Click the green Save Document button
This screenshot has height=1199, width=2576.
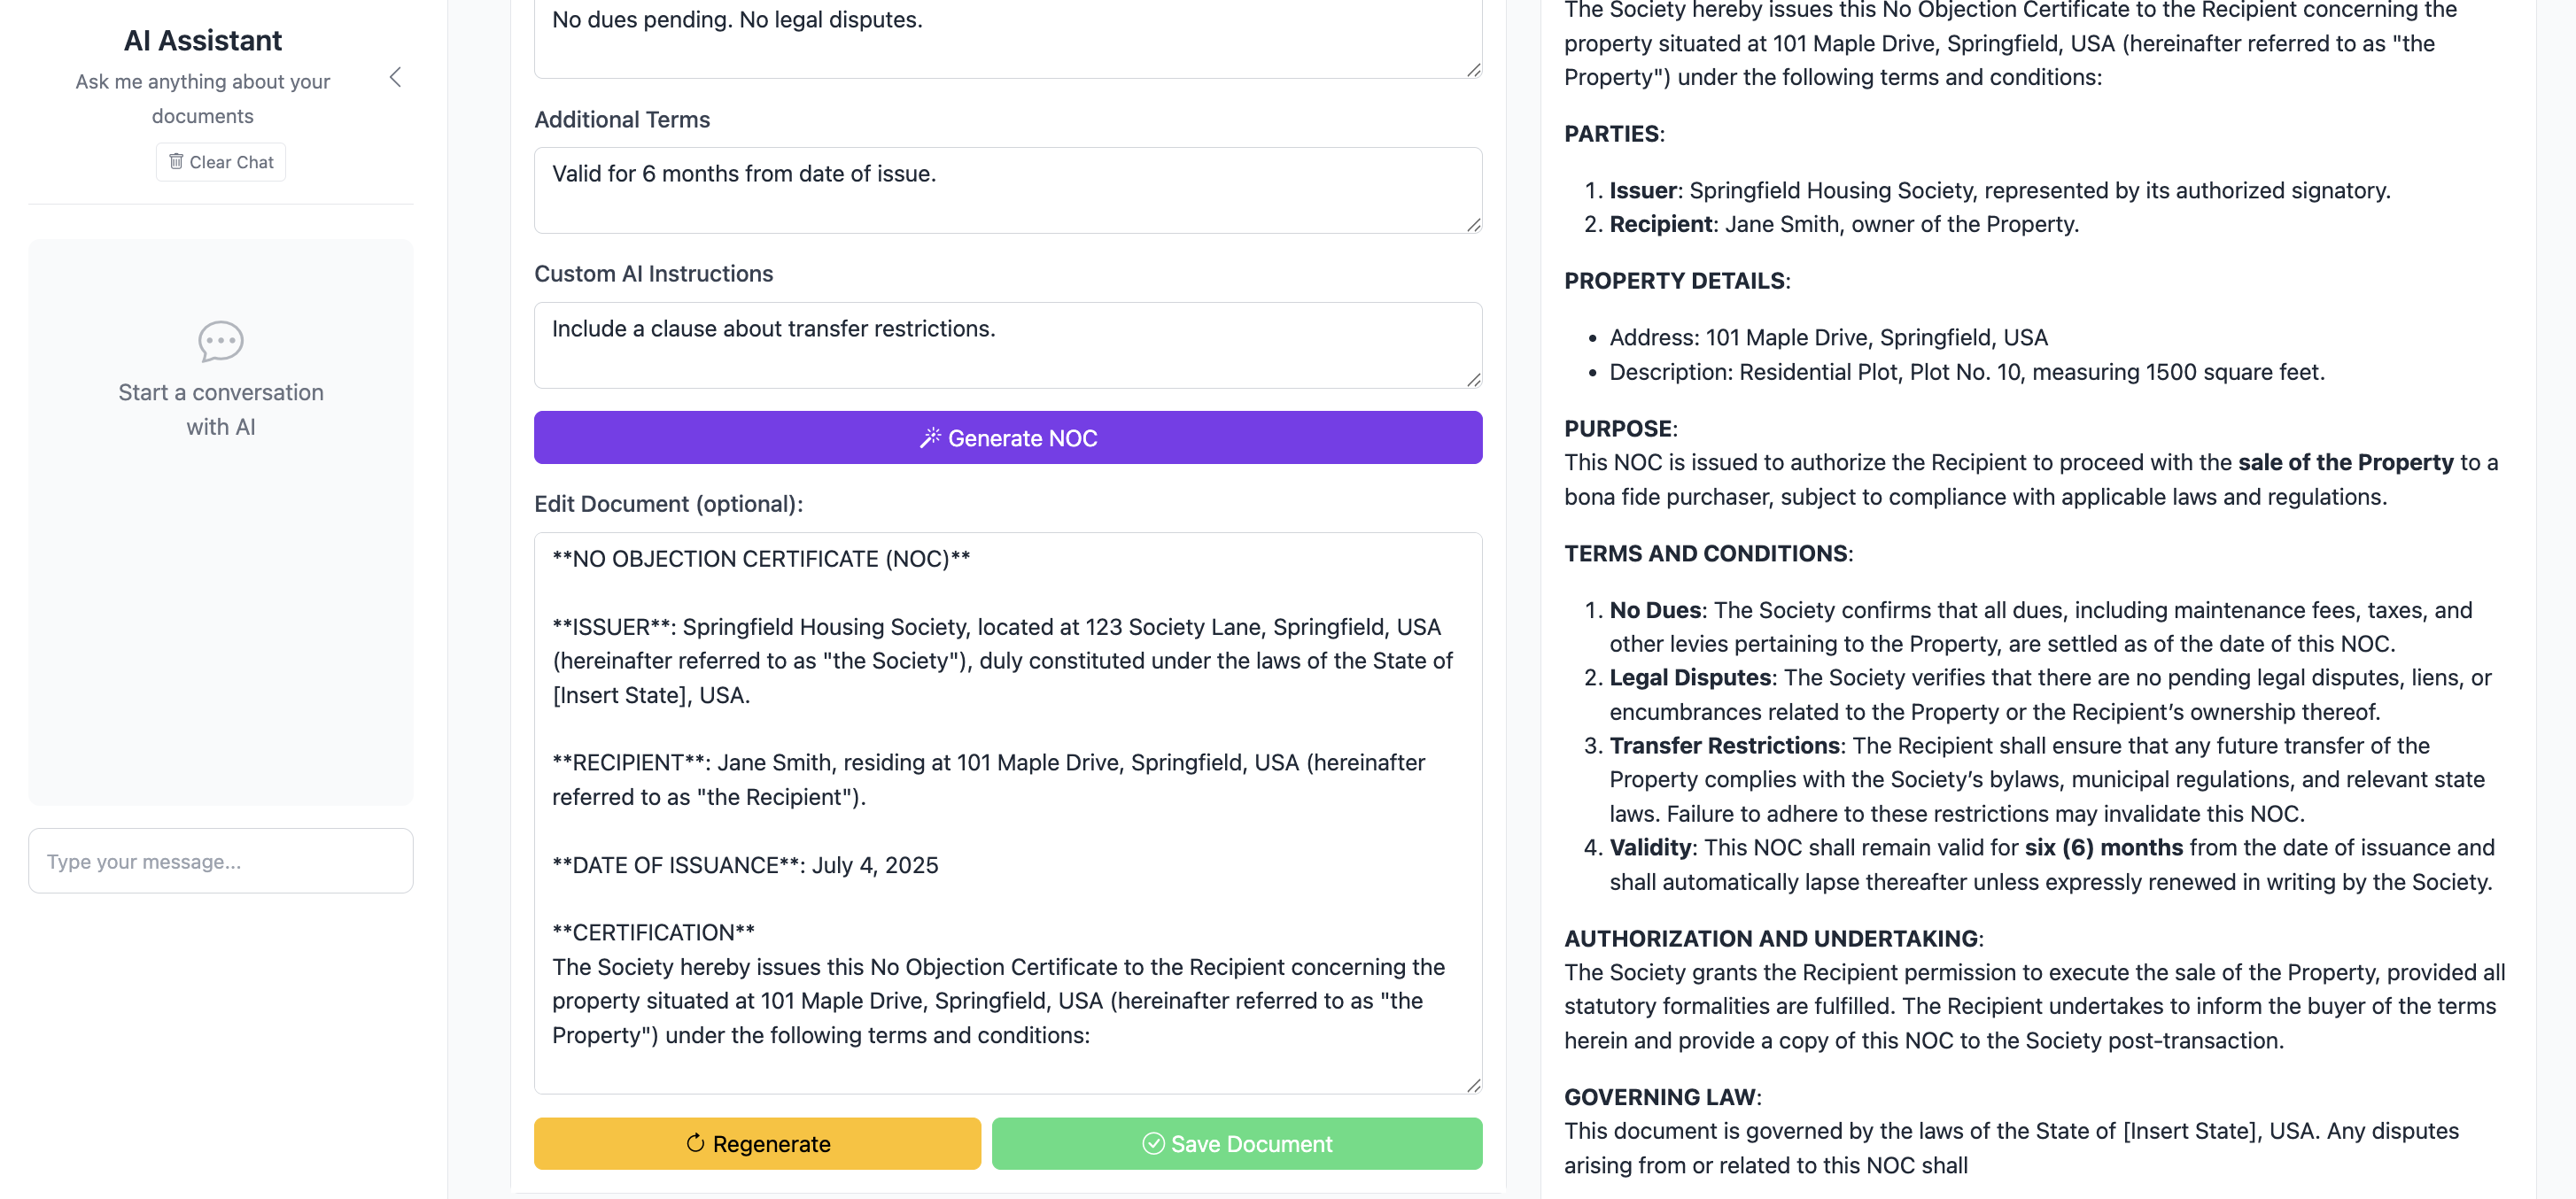coord(1237,1143)
